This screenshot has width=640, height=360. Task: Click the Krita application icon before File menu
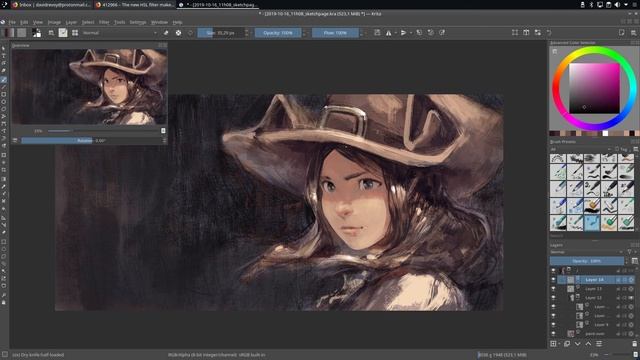click(x=3, y=22)
